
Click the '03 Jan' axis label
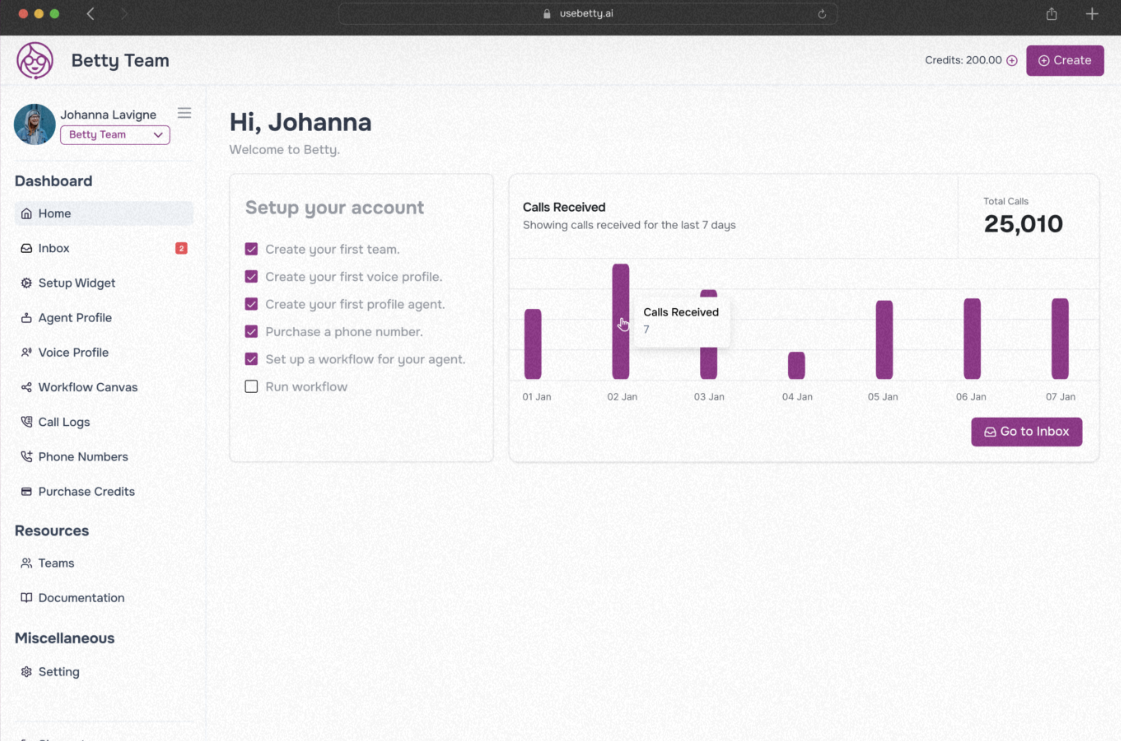pos(709,397)
